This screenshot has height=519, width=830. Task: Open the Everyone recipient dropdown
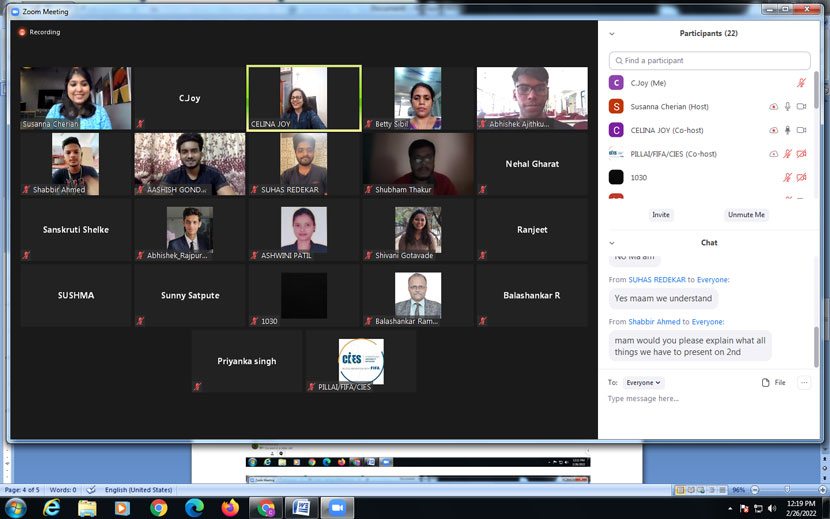click(643, 383)
